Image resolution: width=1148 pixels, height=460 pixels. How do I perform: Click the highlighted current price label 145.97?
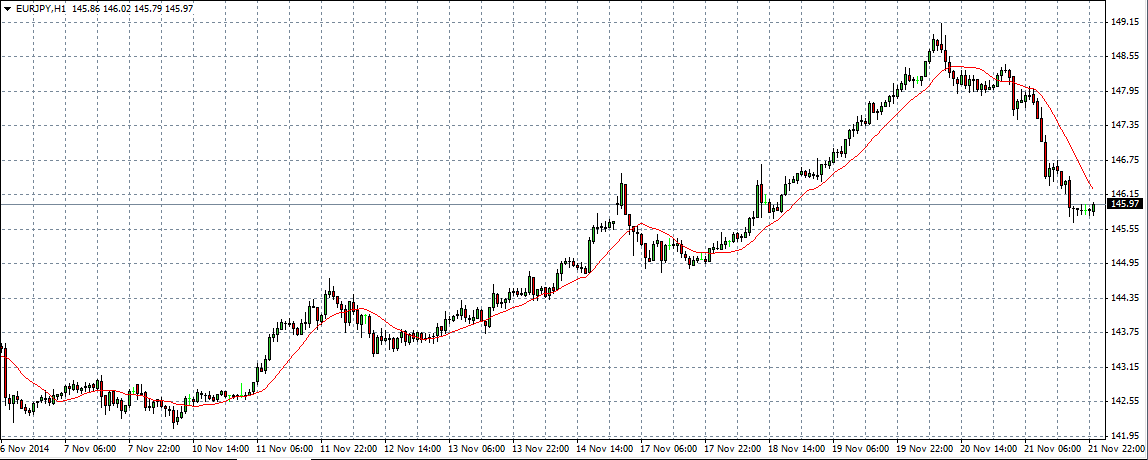tap(1125, 204)
